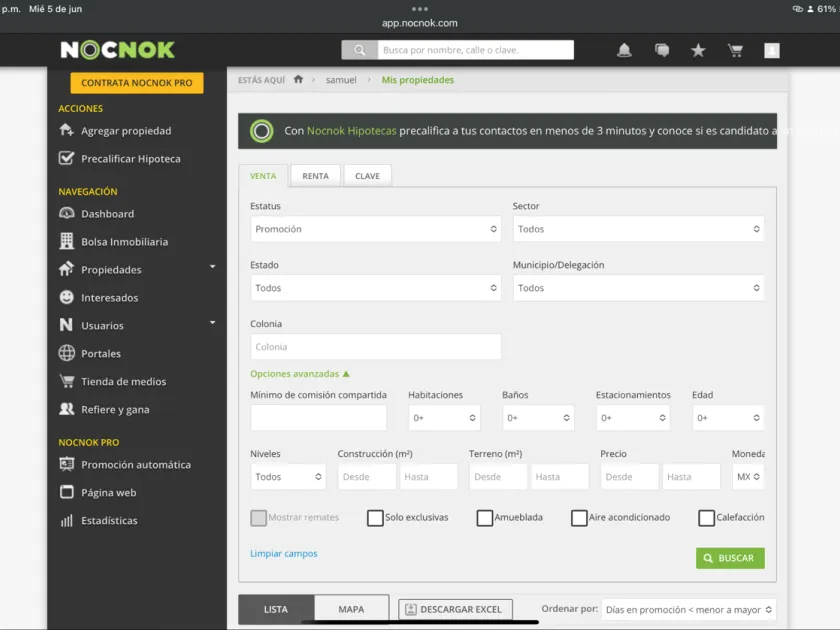
Task: Expand the Propiedades submenu arrow
Action: point(213,266)
